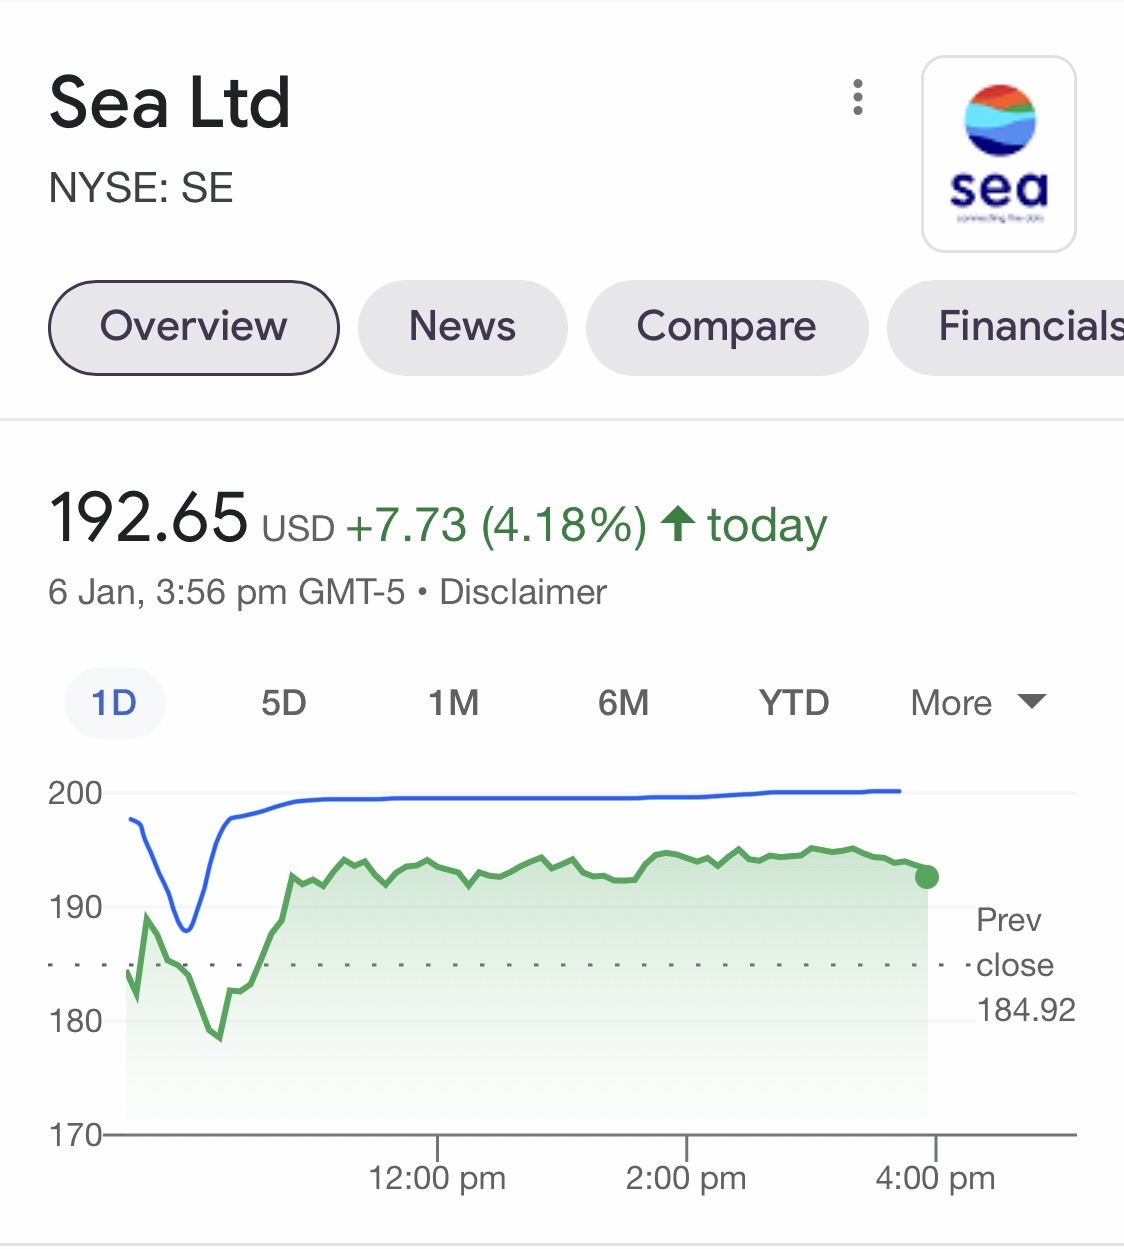This screenshot has height=1249, width=1124.
Task: Select the Overview tab
Action: (193, 327)
